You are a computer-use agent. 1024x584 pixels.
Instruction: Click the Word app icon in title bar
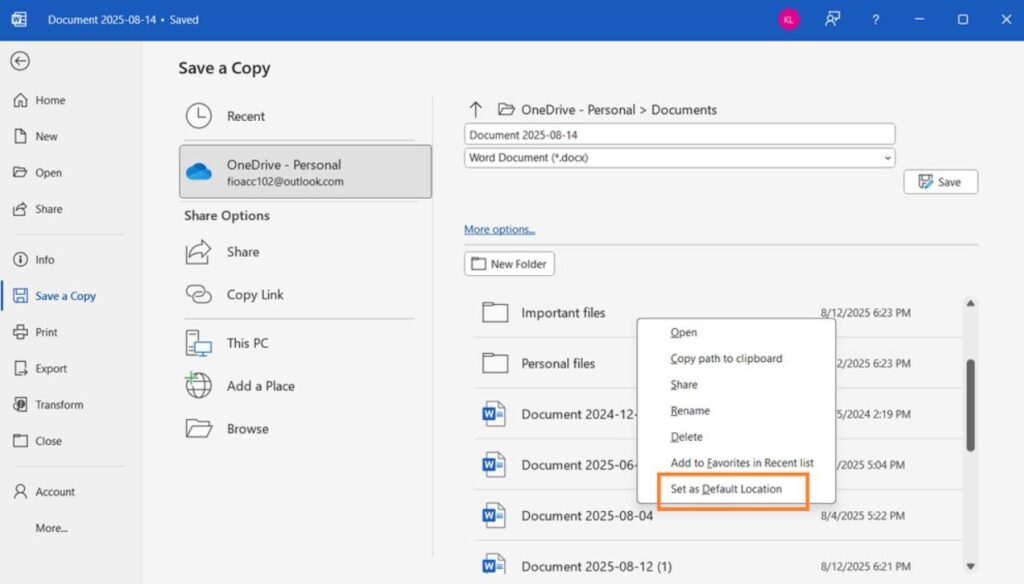click(x=19, y=20)
